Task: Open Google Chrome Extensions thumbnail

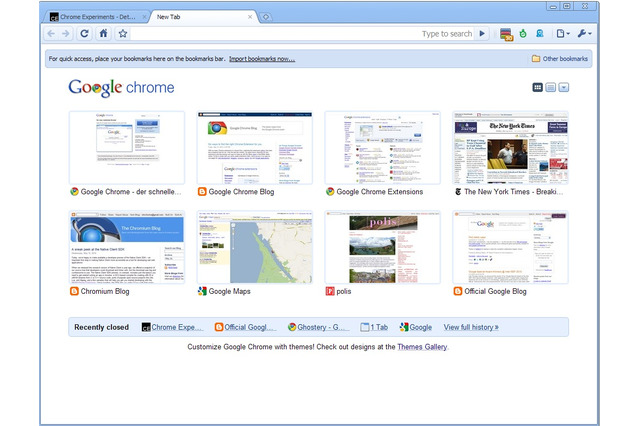Action: pos(382,148)
